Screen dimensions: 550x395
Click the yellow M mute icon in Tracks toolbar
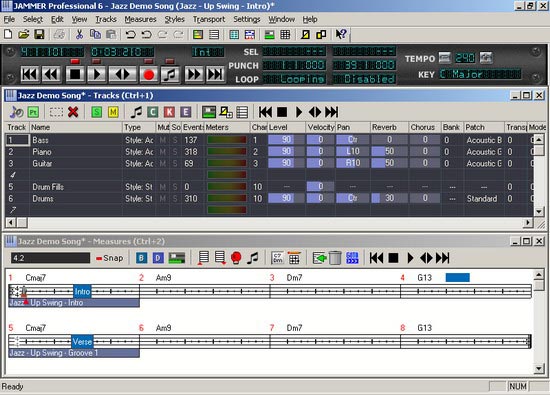(x=113, y=112)
